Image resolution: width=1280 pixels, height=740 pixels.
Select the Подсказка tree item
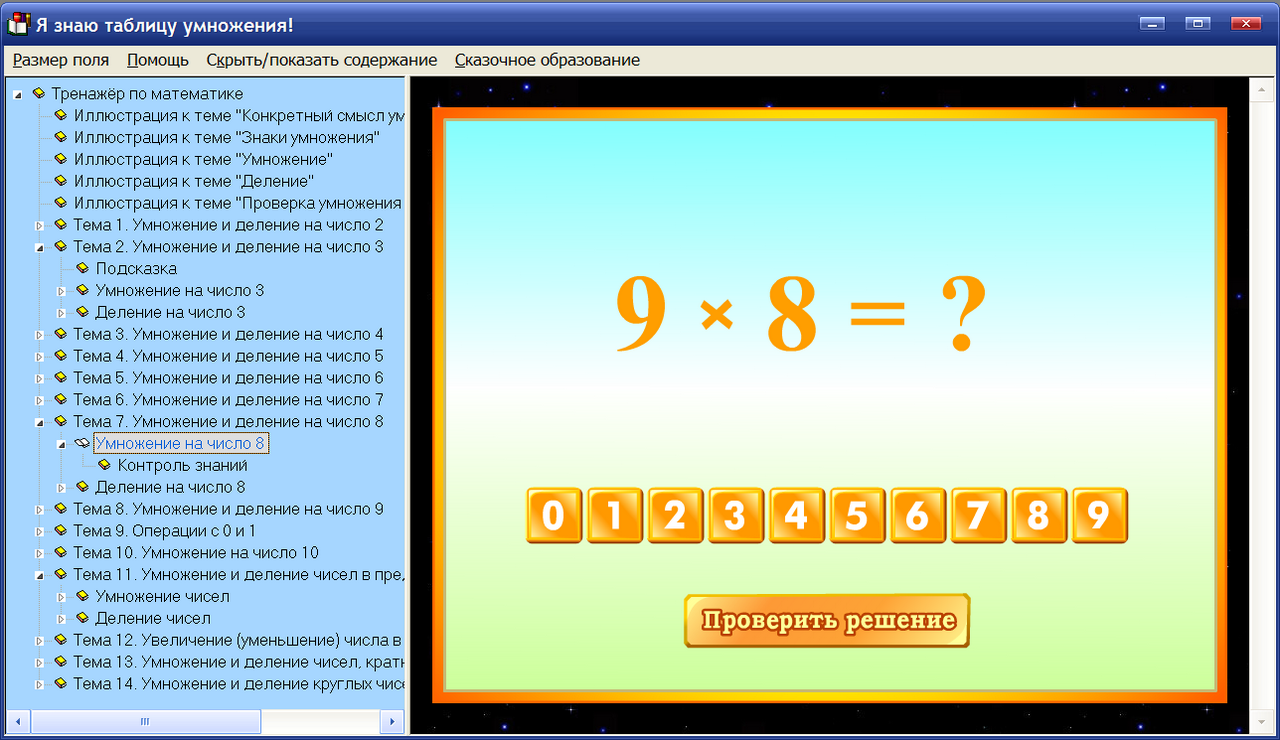click(x=137, y=268)
